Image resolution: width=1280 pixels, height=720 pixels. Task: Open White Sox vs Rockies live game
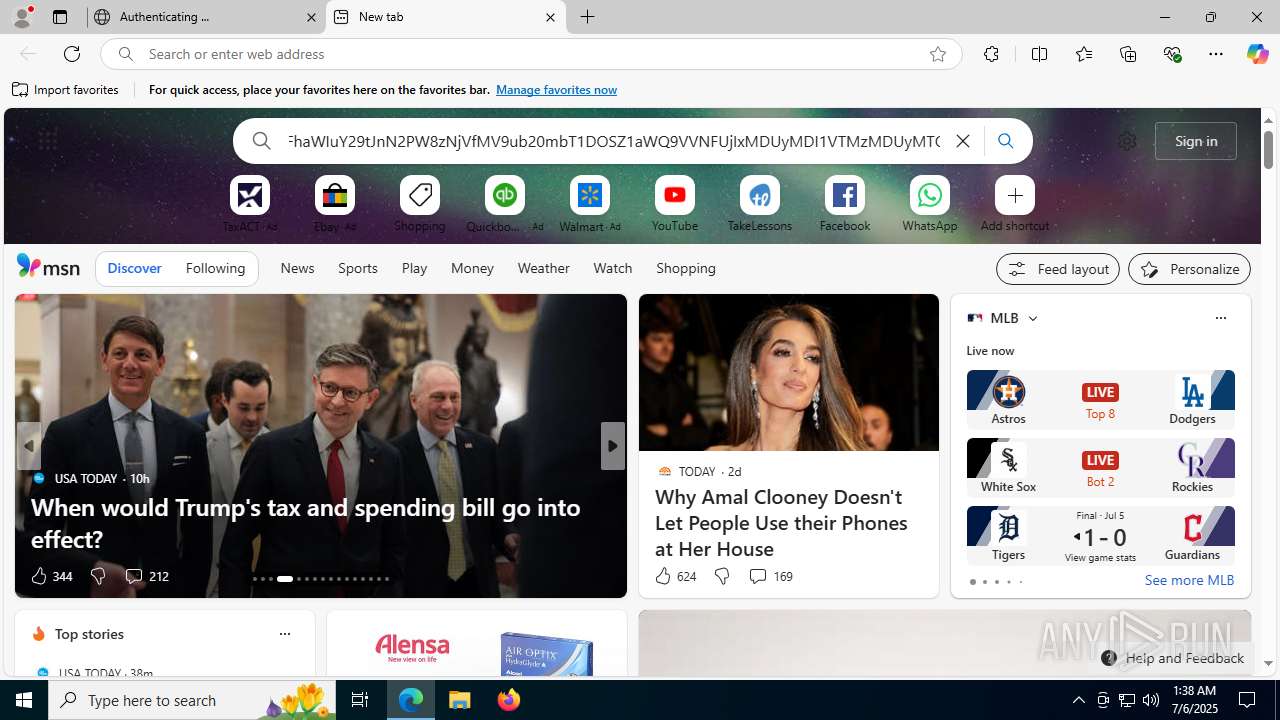coord(1100,467)
